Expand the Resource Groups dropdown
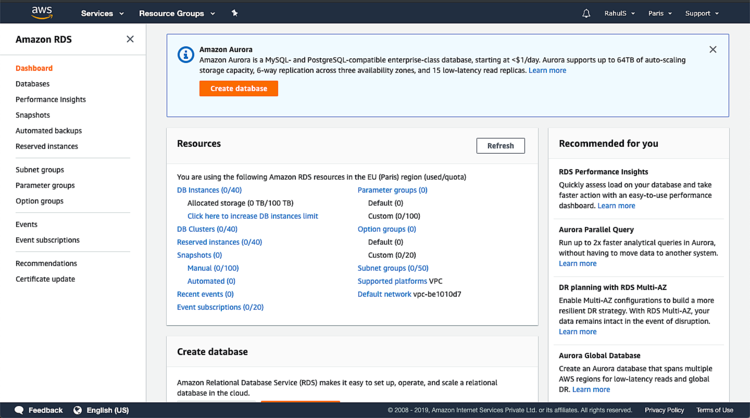Viewport: 750px width, 418px height. click(177, 13)
